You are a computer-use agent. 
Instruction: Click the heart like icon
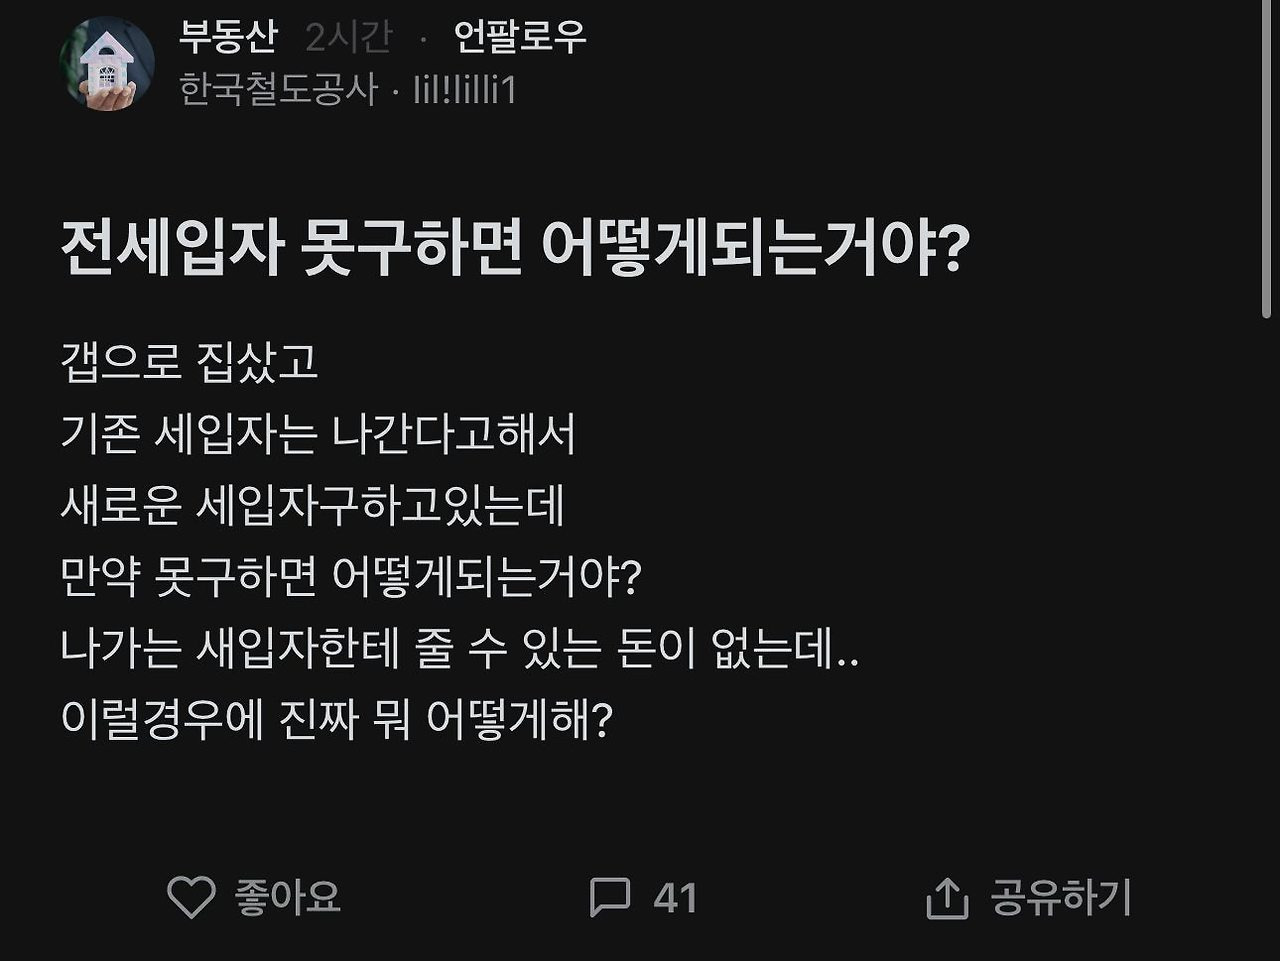tap(190, 897)
